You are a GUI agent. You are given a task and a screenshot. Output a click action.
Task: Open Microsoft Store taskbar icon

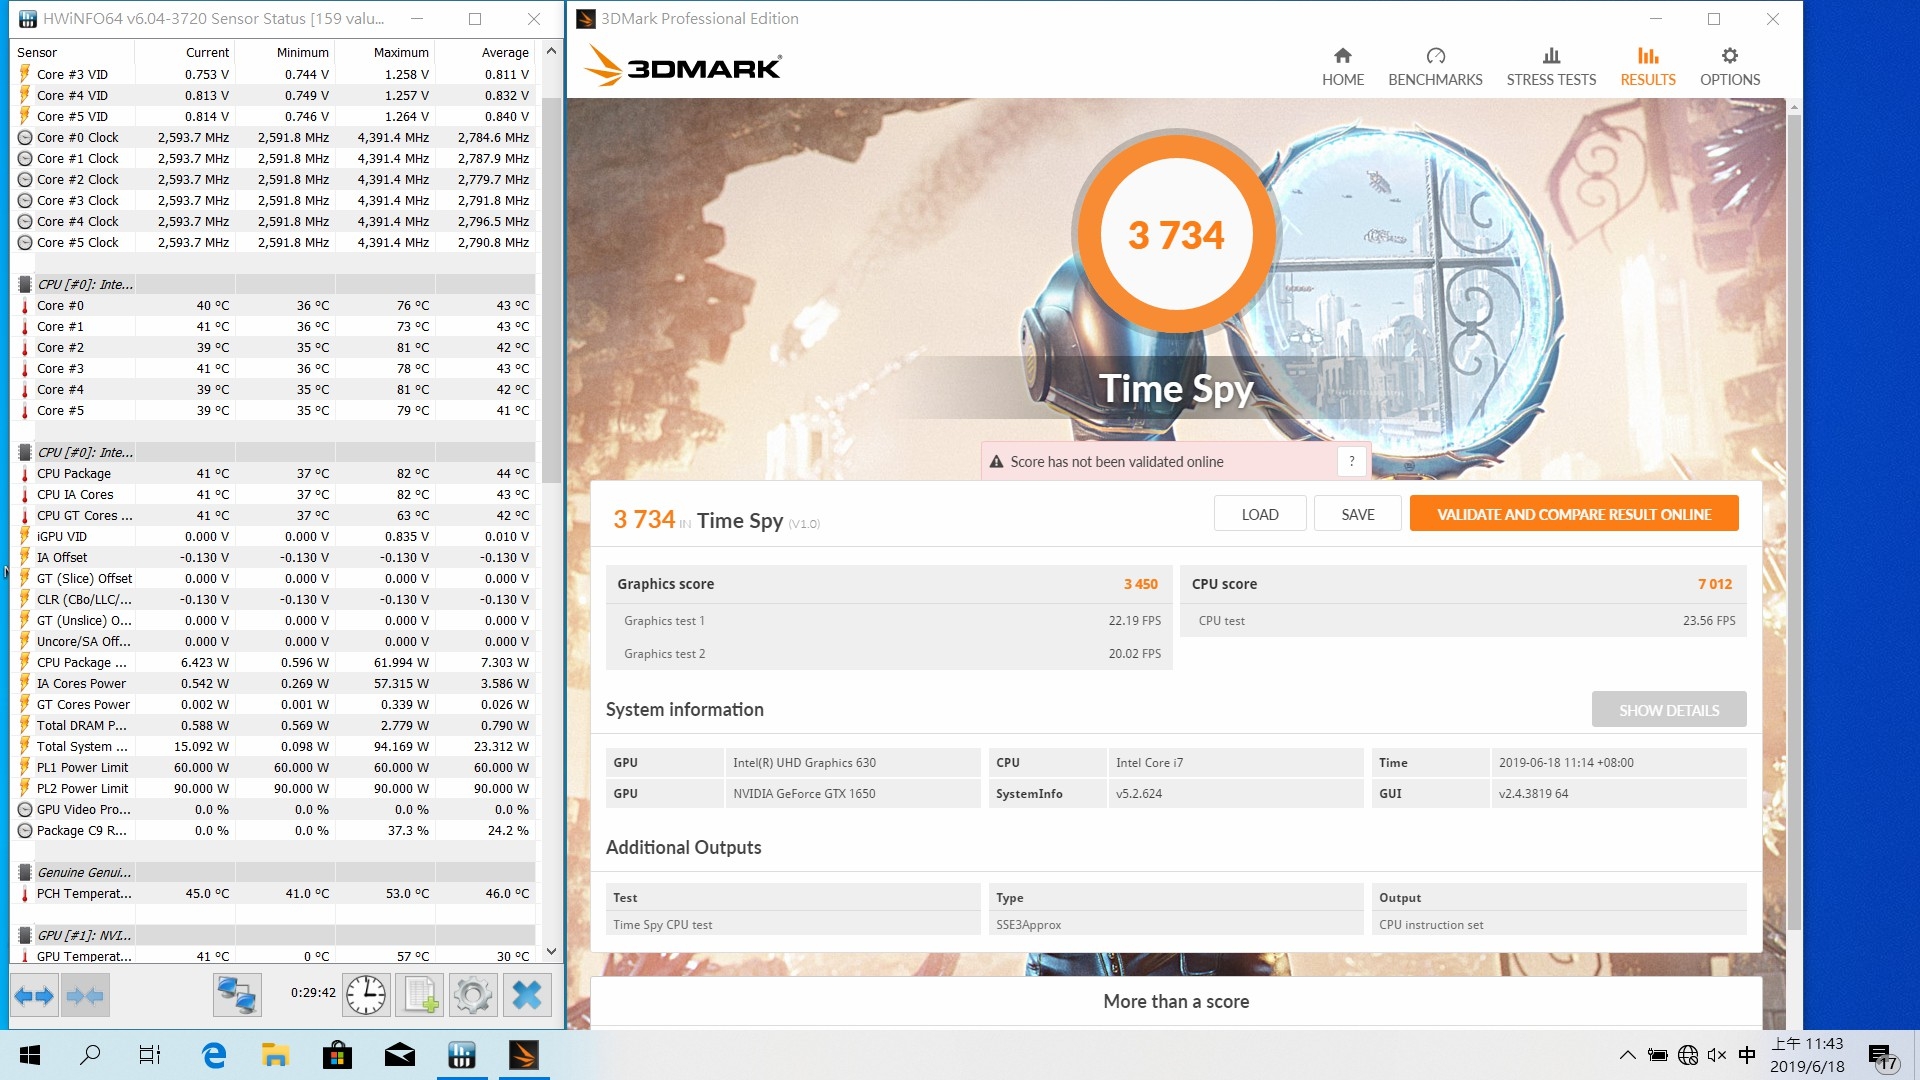click(337, 1055)
